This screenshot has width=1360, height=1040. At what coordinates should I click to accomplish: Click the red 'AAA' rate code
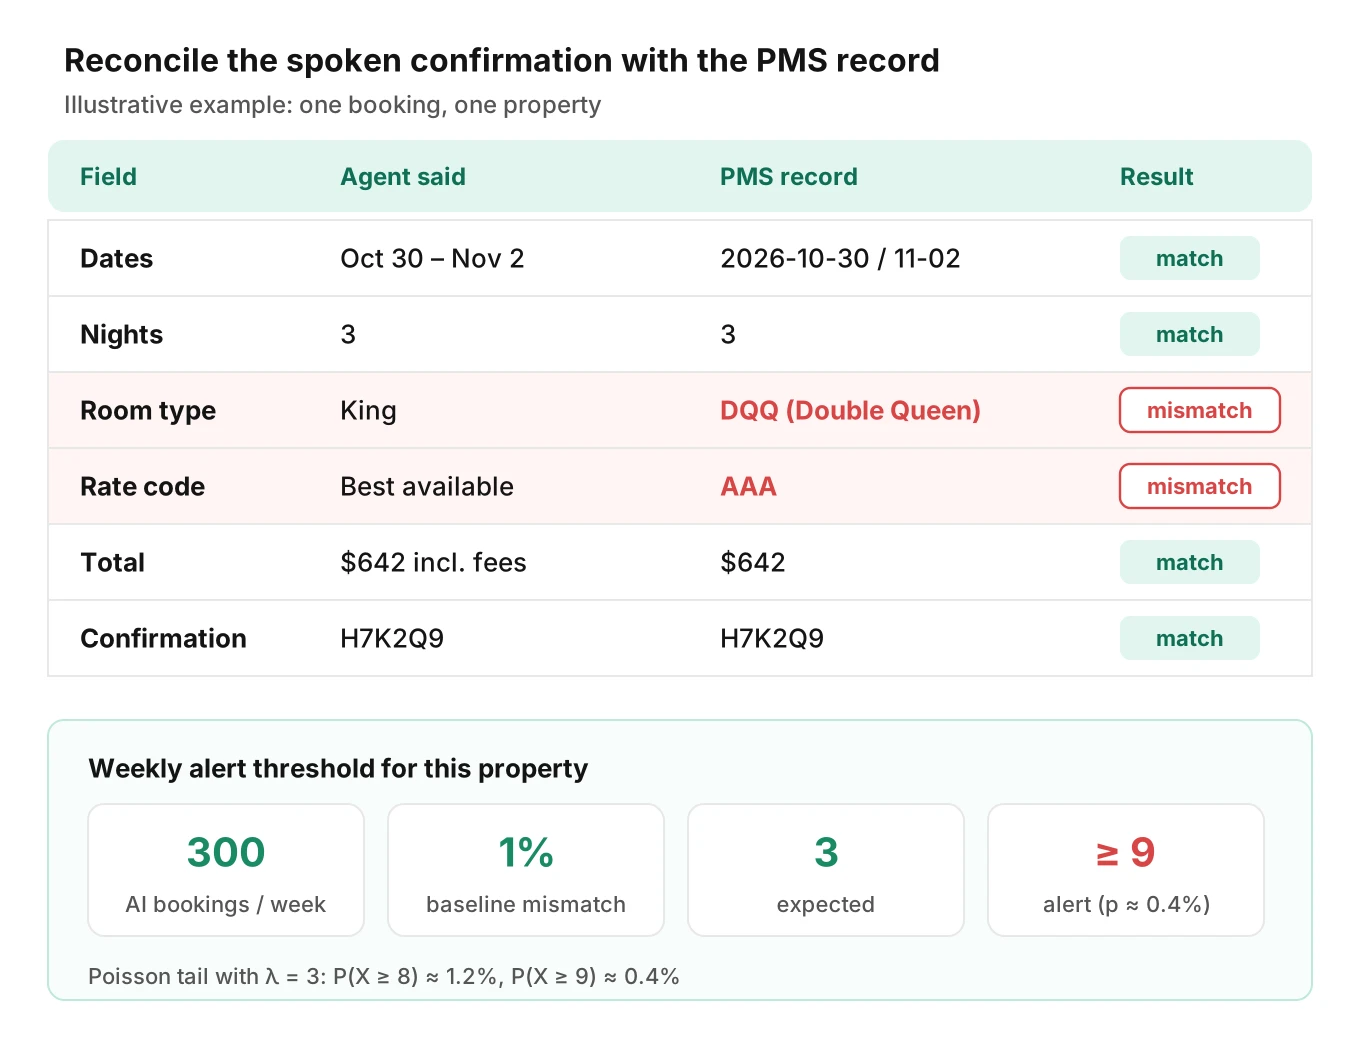point(748,486)
